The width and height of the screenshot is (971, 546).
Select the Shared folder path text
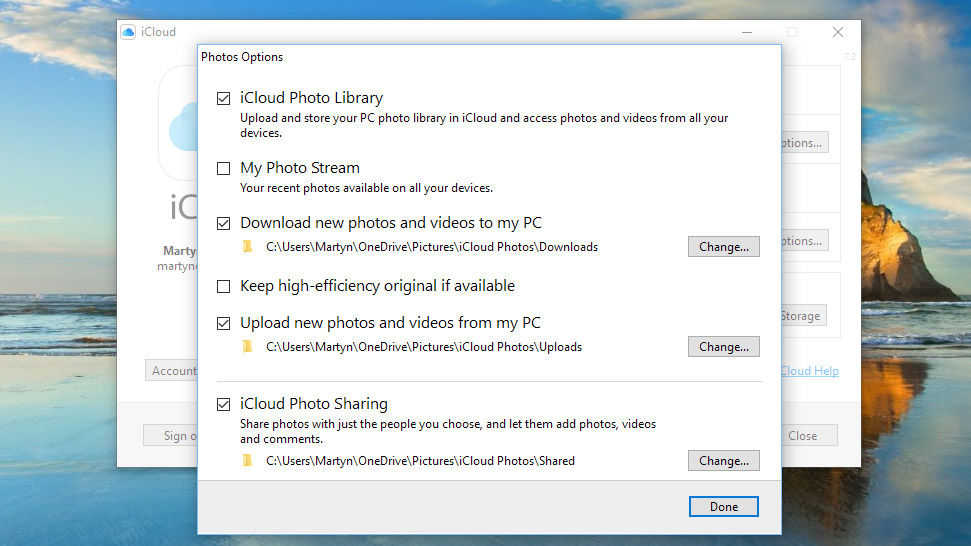tap(420, 461)
